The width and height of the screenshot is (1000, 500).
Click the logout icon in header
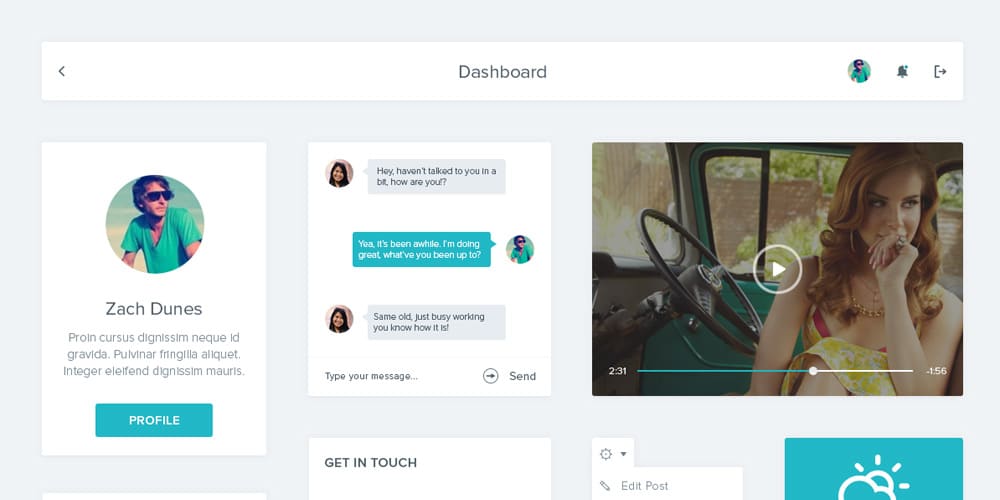(940, 71)
